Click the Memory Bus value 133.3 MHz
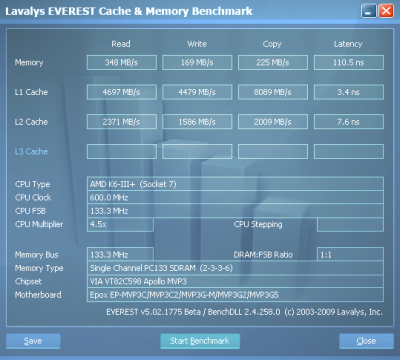Image resolution: width=400 pixels, height=360 pixels. 120,254
